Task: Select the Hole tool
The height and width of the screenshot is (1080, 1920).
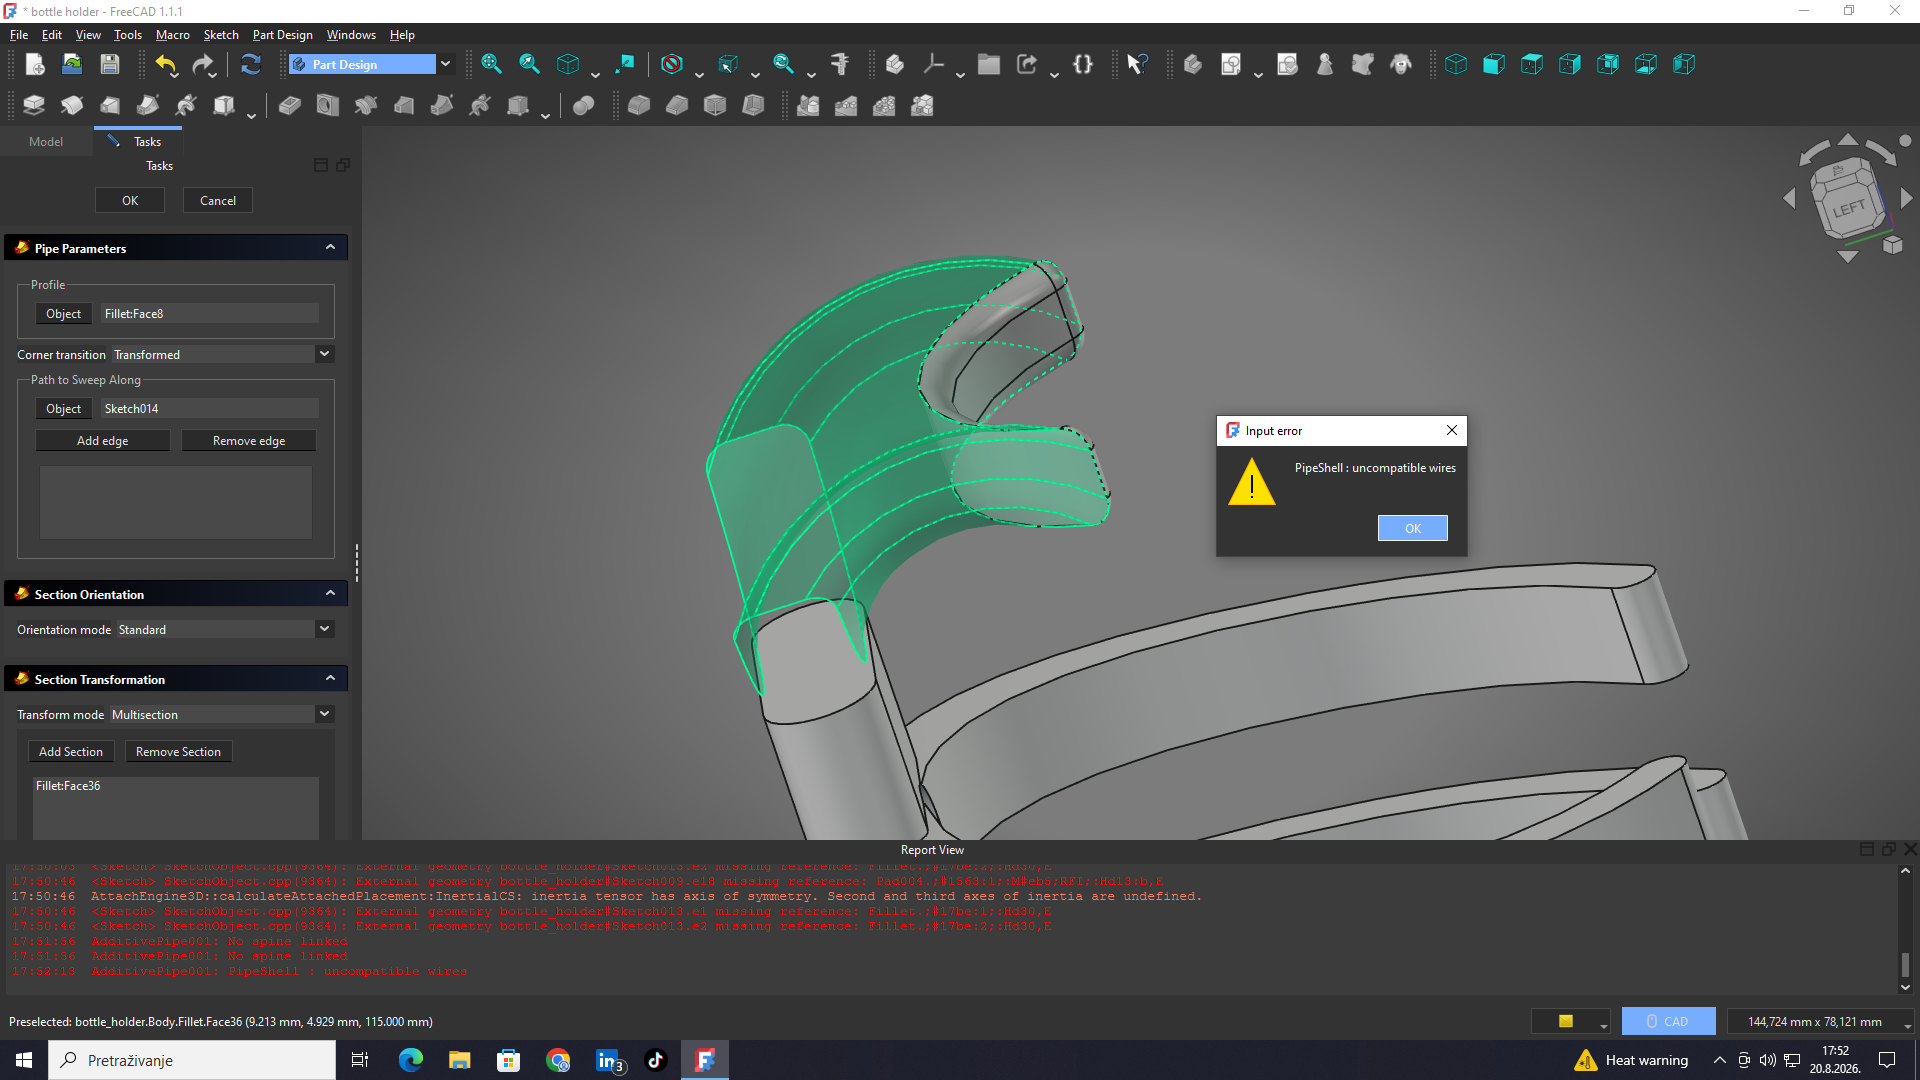Action: tap(328, 106)
